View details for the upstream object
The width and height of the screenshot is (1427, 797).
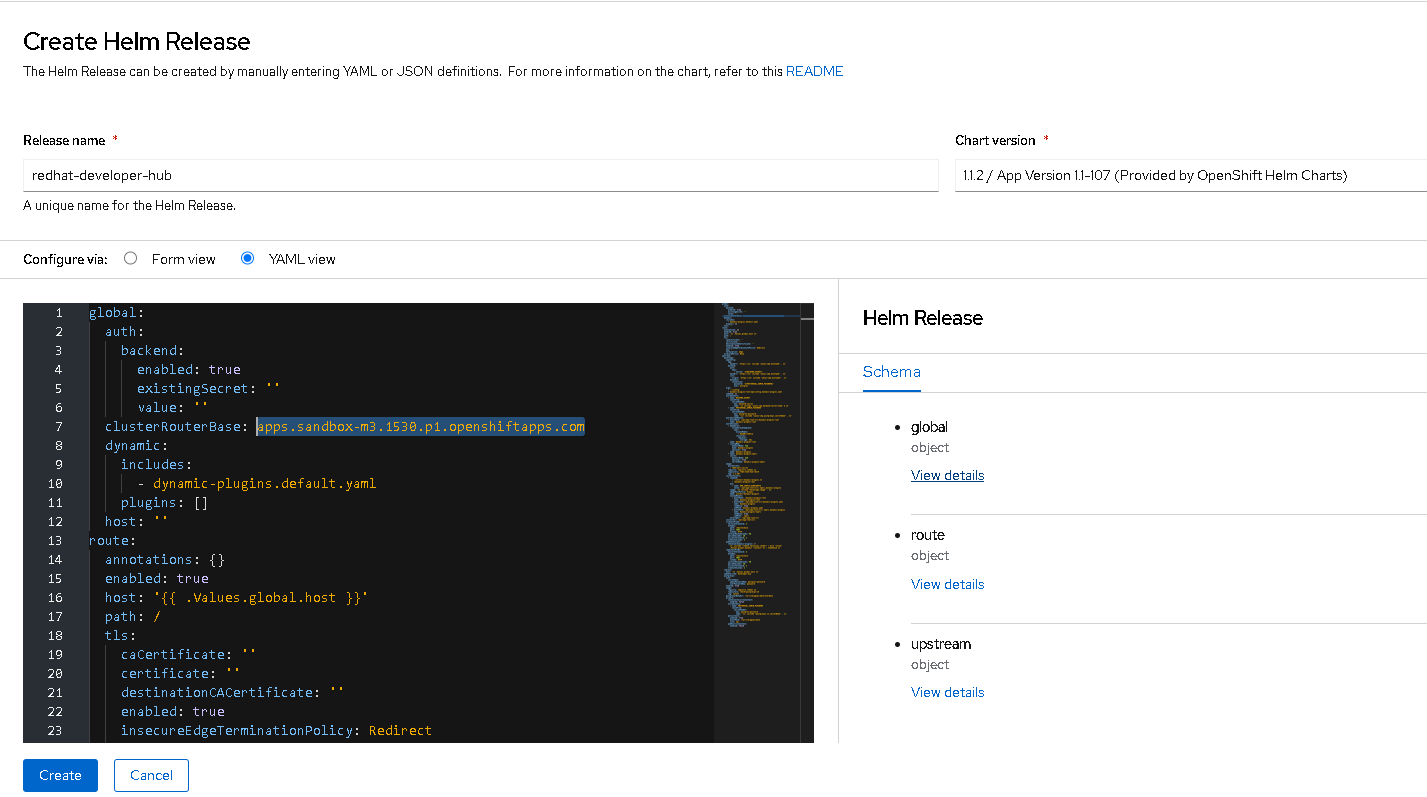coord(947,692)
